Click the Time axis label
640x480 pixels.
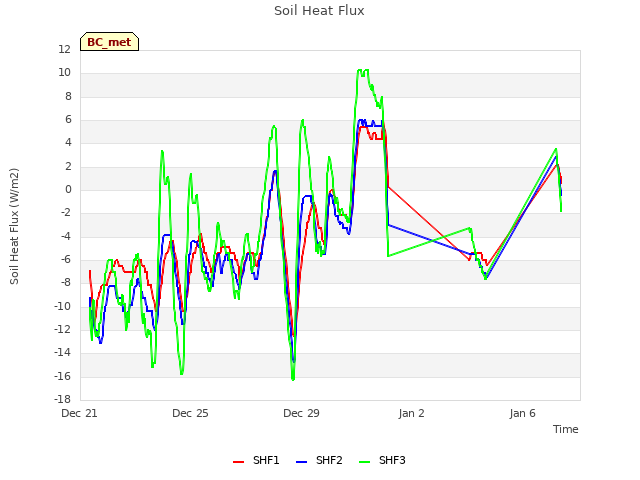click(x=565, y=429)
